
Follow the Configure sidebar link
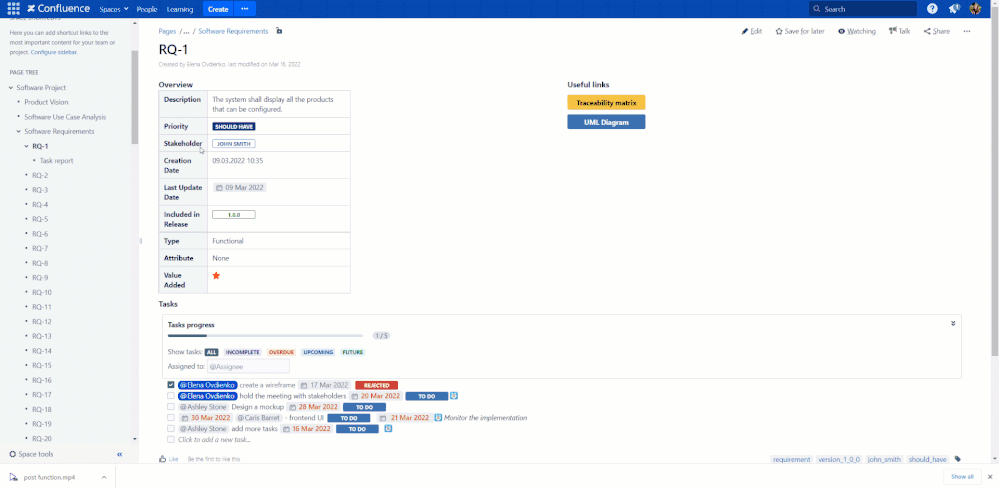(x=54, y=52)
